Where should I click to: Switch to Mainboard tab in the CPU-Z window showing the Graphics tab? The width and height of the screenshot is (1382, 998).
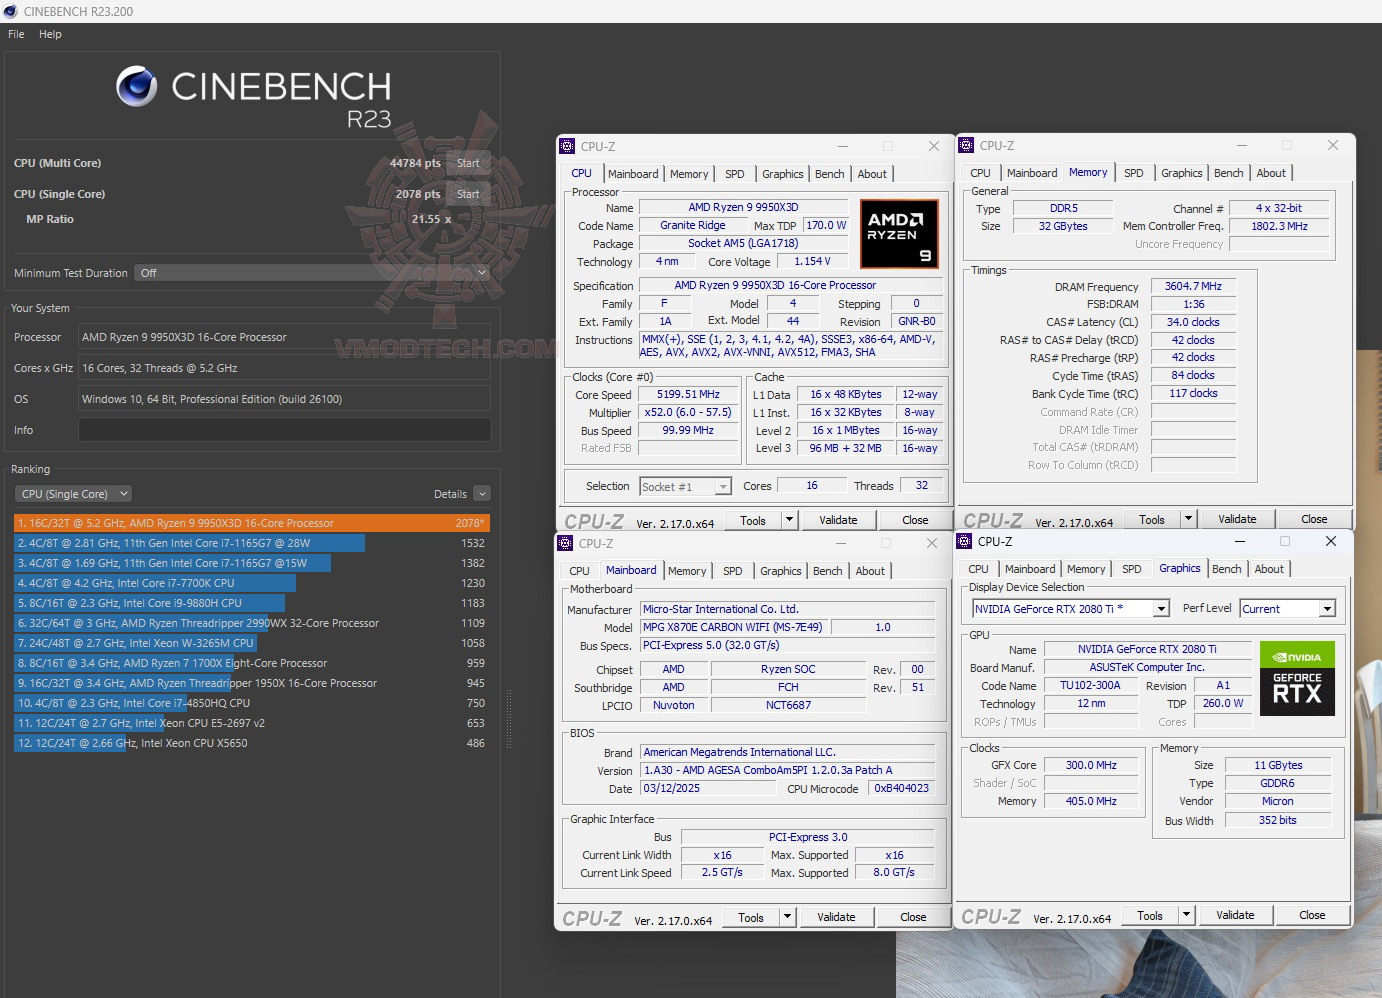pos(1030,569)
